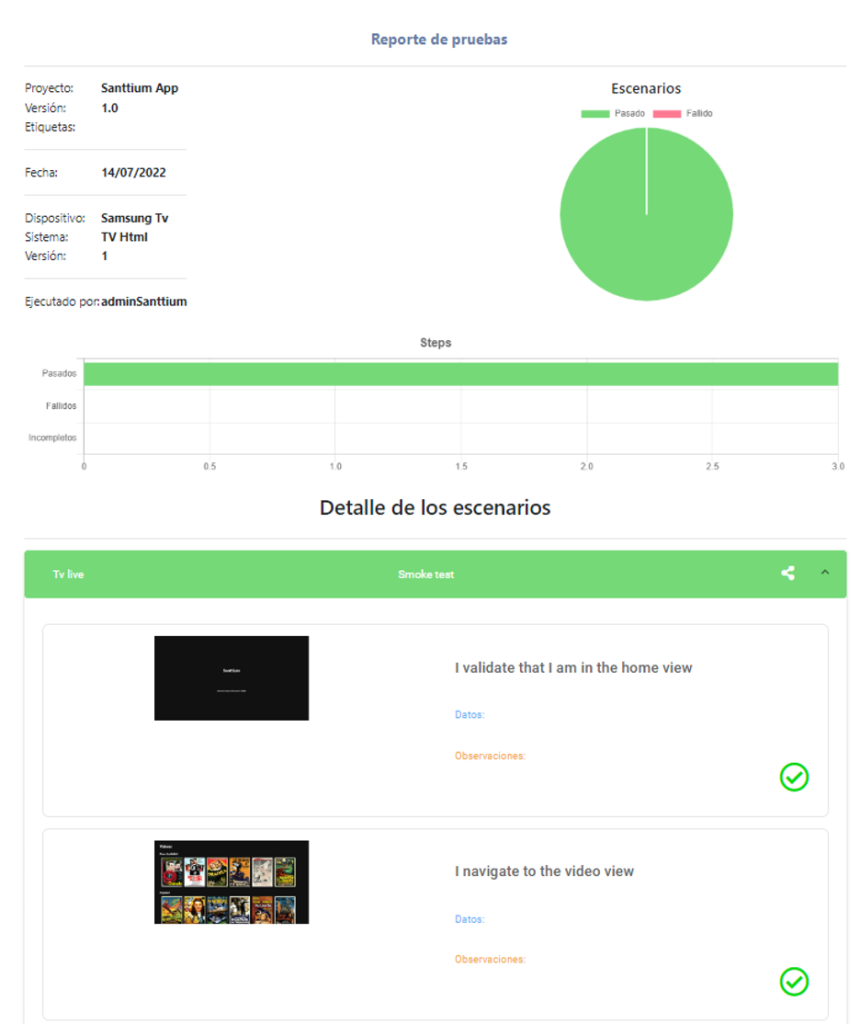The width and height of the screenshot is (860, 1024).
Task: Open the dark home view screenshot thumbnail
Action: pyautogui.click(x=231, y=678)
